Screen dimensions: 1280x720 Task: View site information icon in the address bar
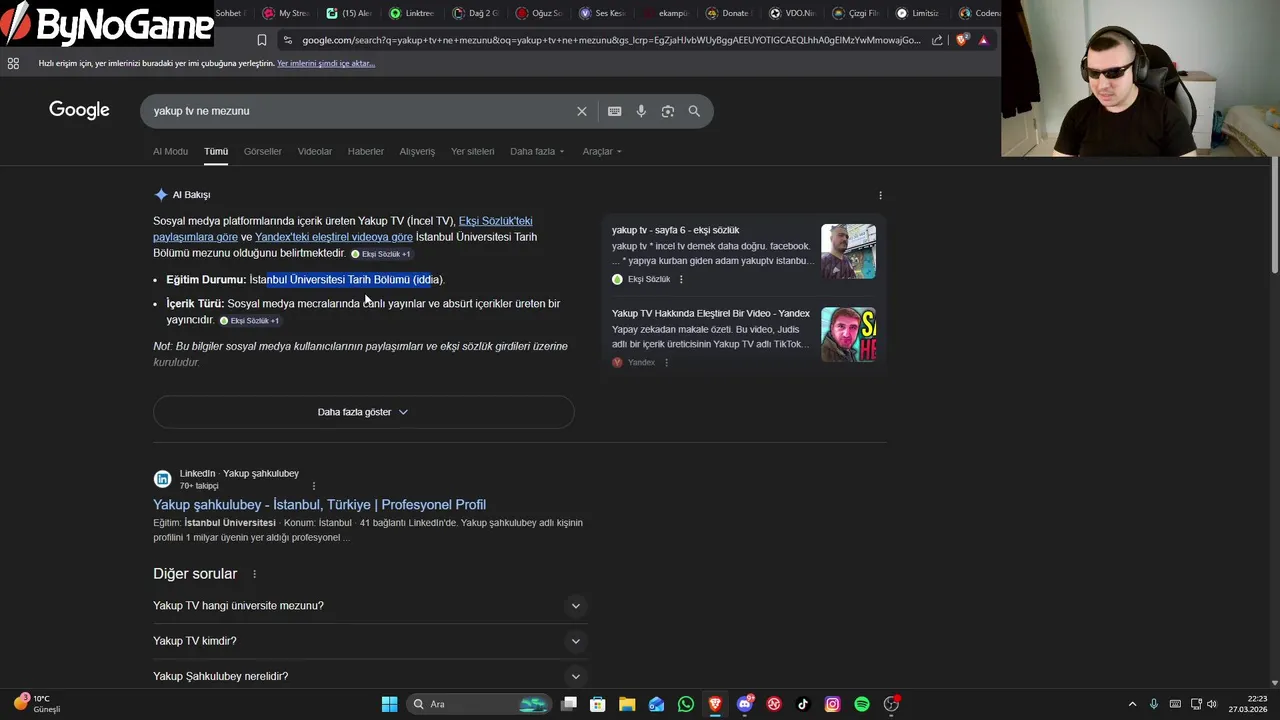(288, 40)
